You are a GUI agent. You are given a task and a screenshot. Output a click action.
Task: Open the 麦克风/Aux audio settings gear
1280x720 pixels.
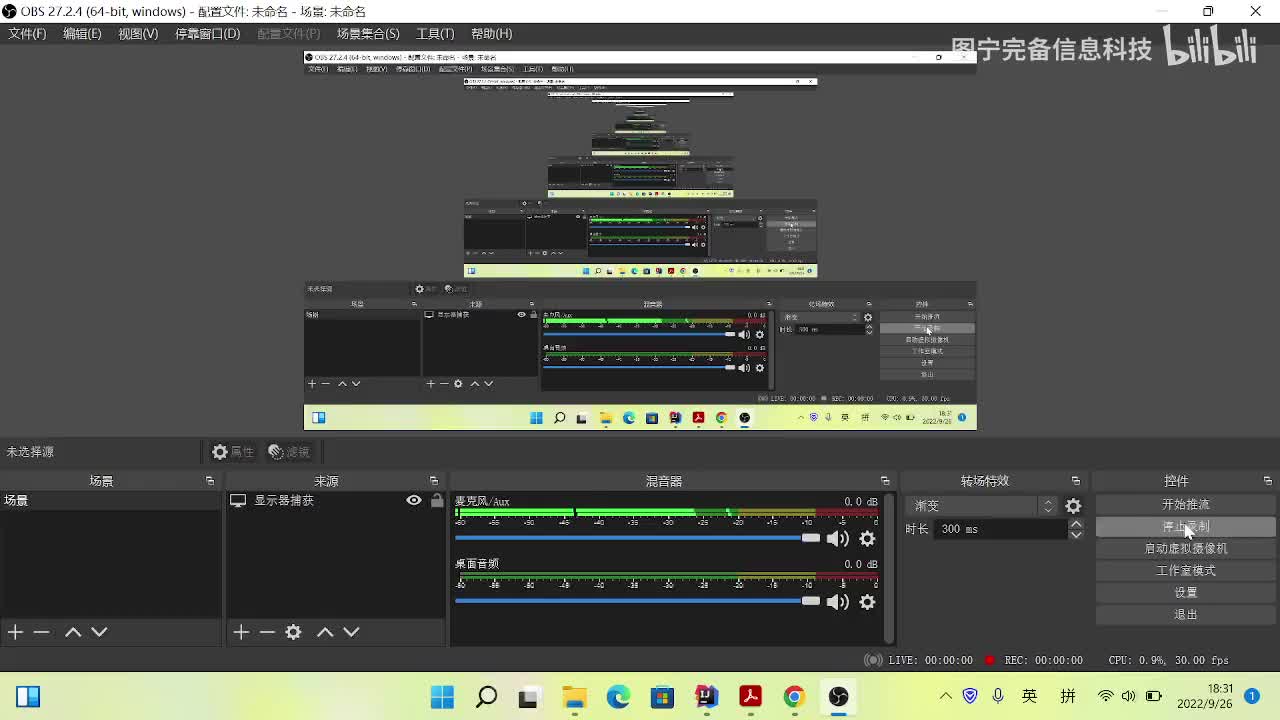pyautogui.click(x=867, y=539)
